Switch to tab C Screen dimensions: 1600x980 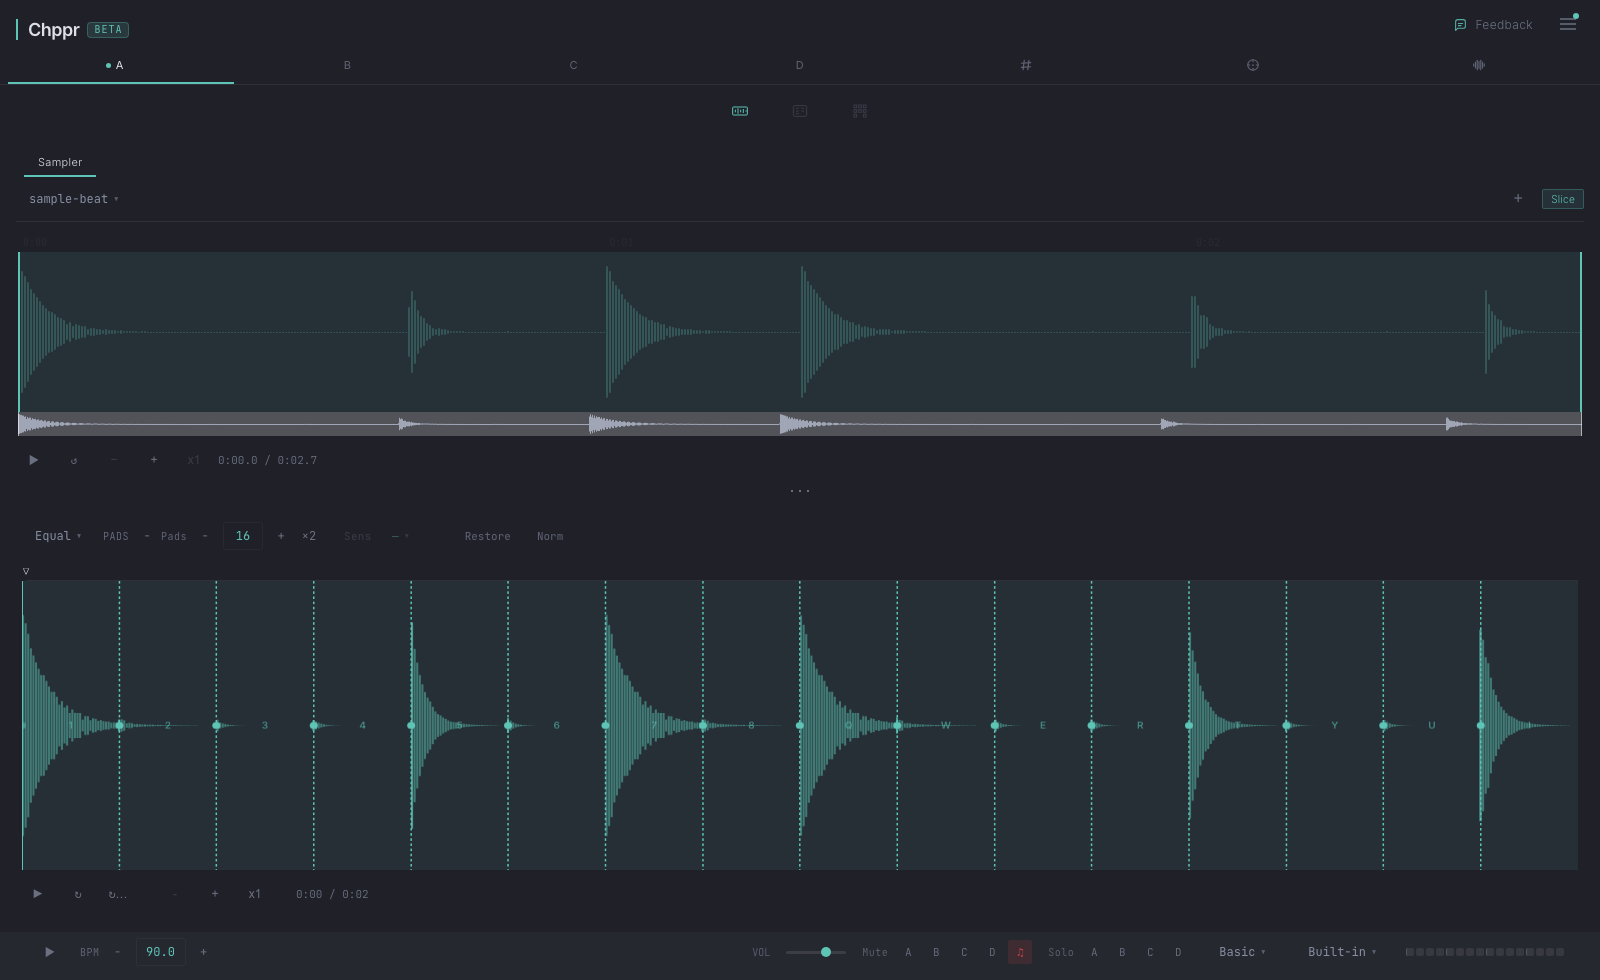coord(573,65)
